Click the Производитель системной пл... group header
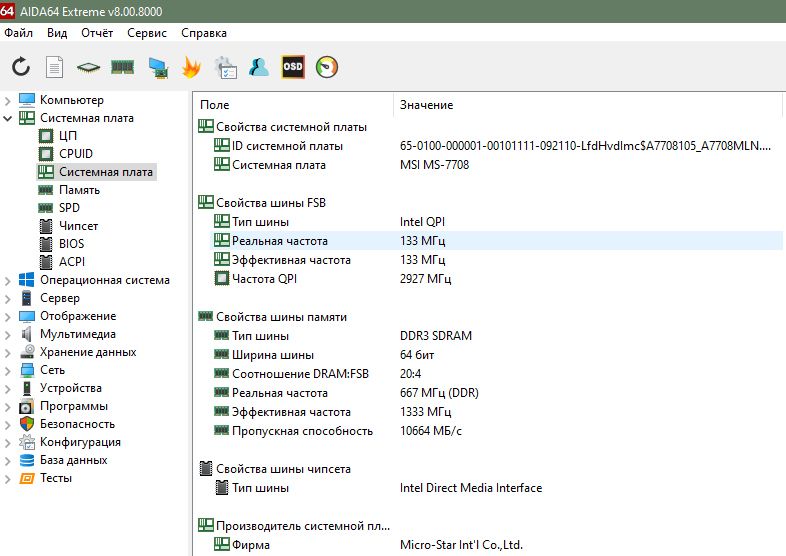The height and width of the screenshot is (556, 786). (x=303, y=526)
